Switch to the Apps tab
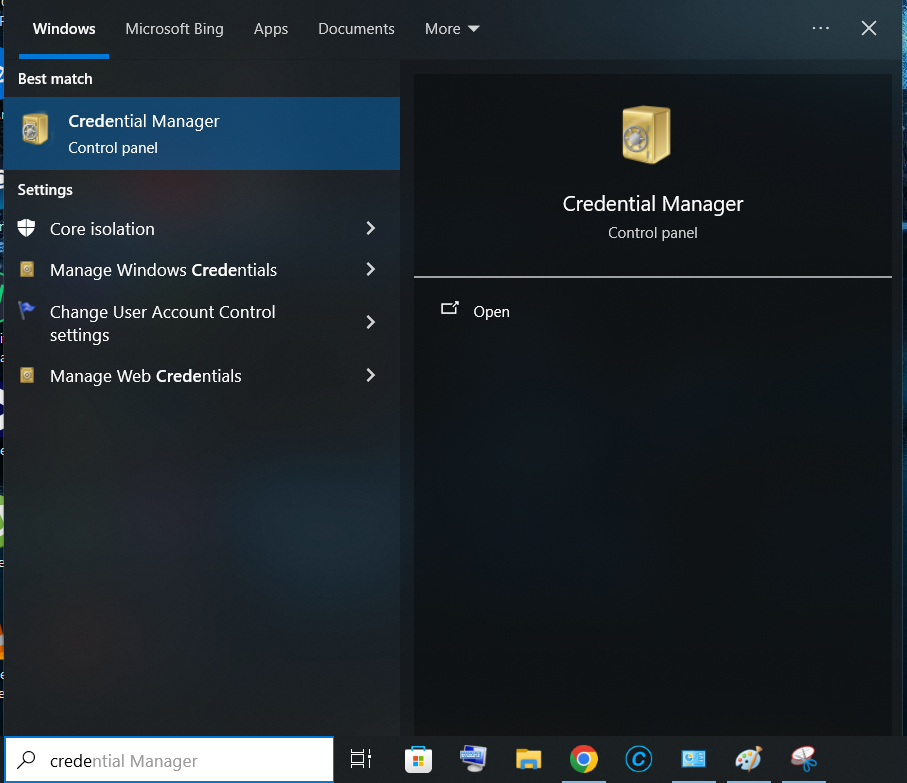 [270, 29]
